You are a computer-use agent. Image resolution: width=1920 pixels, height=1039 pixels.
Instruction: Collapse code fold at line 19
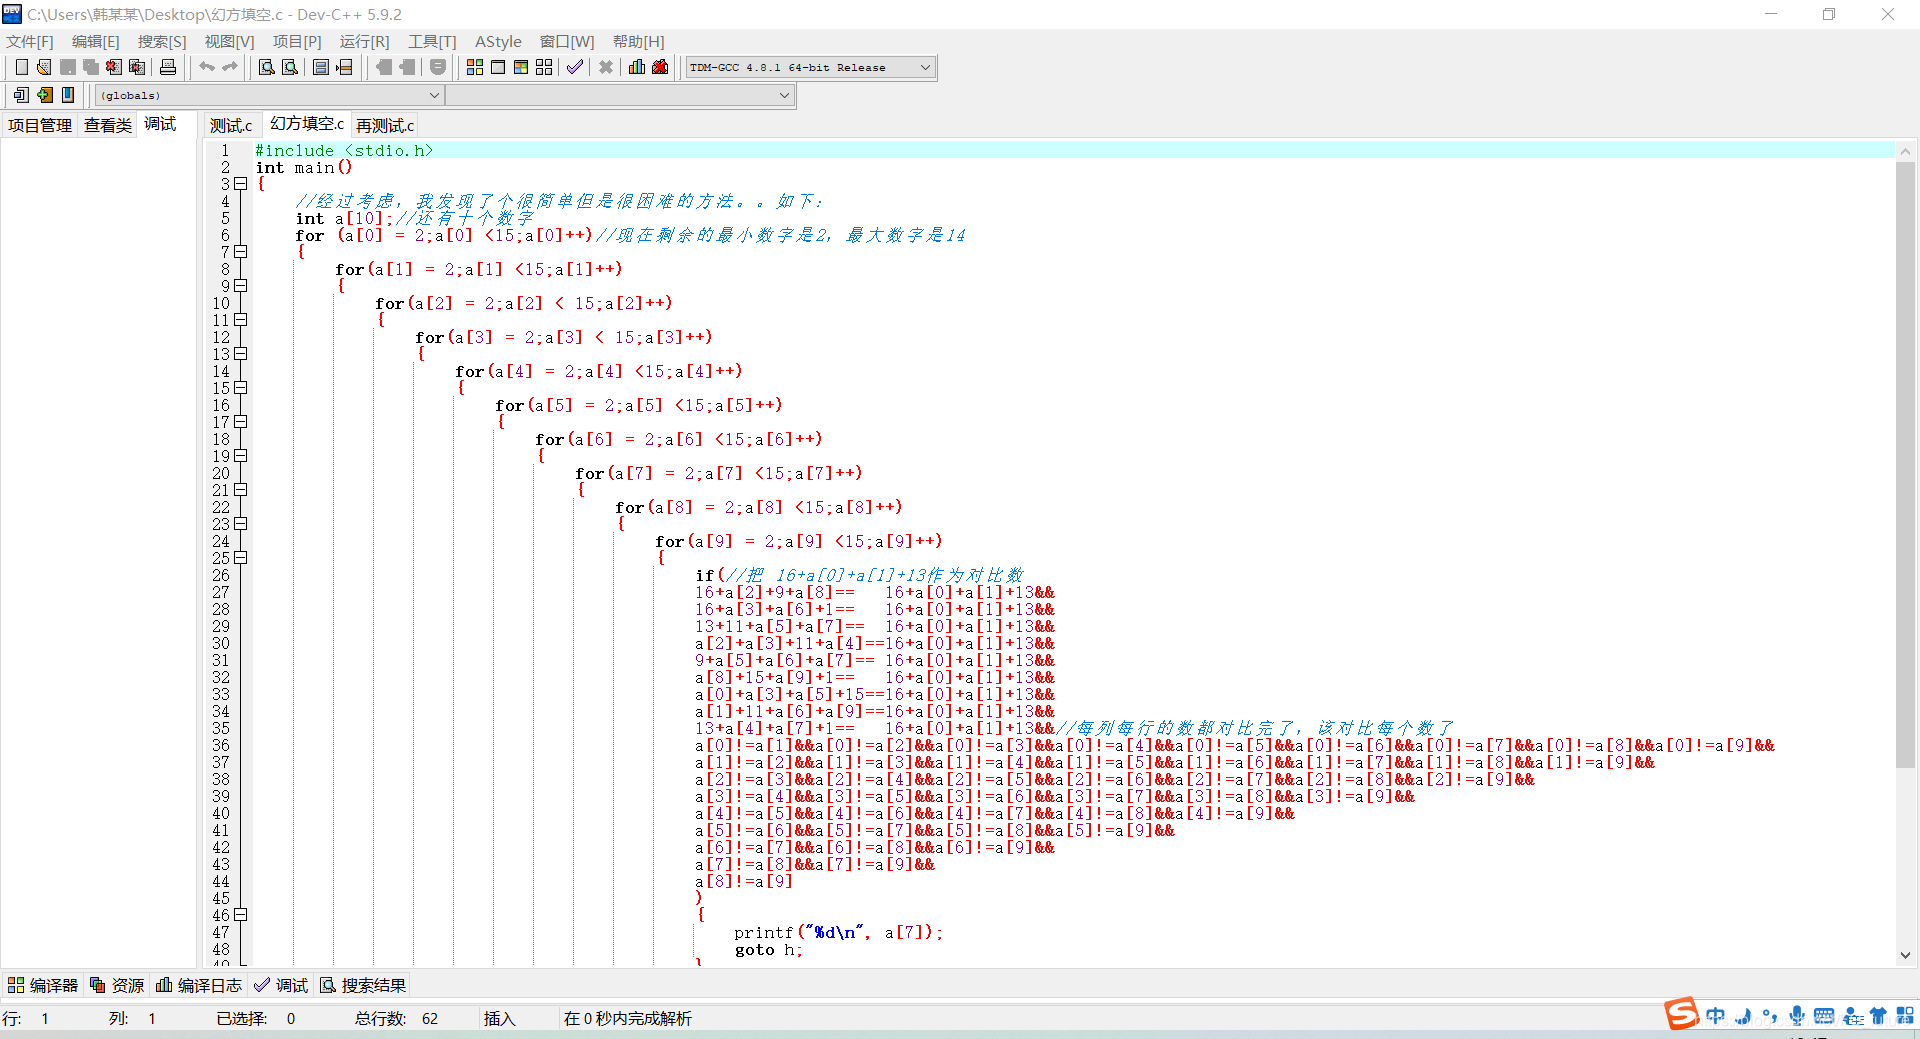point(241,456)
